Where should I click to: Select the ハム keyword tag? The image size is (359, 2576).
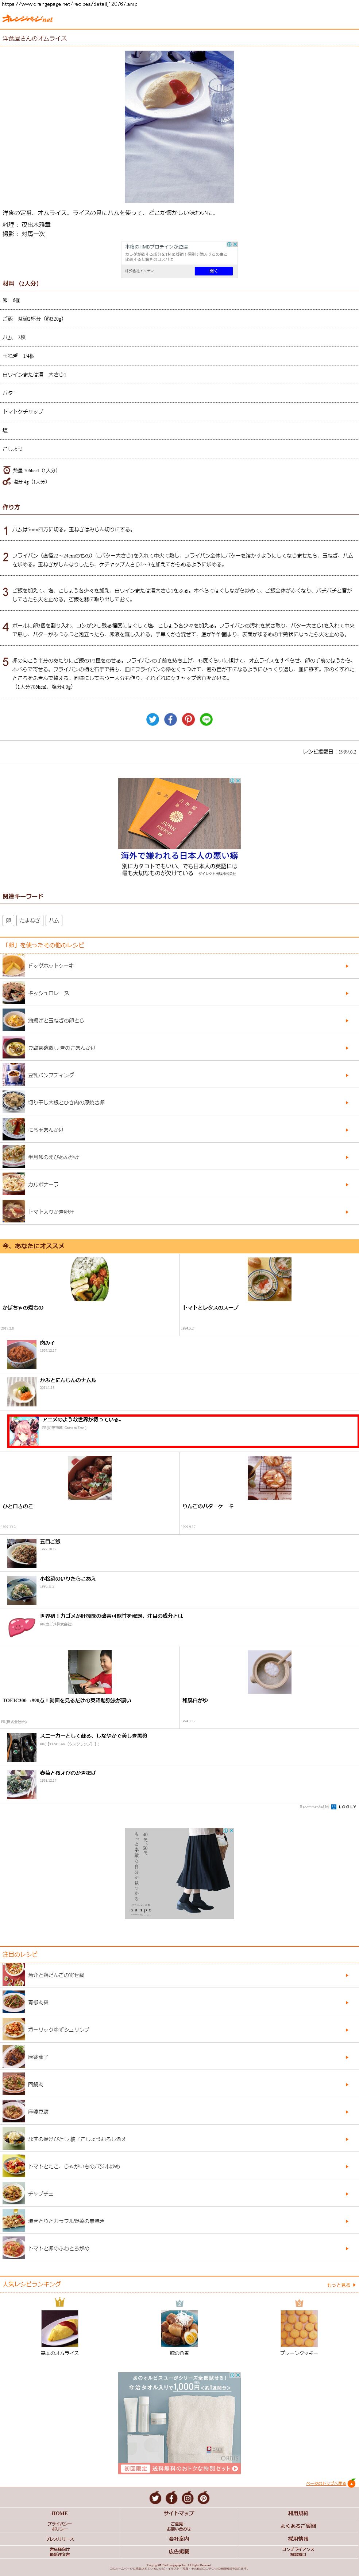[x=54, y=920]
